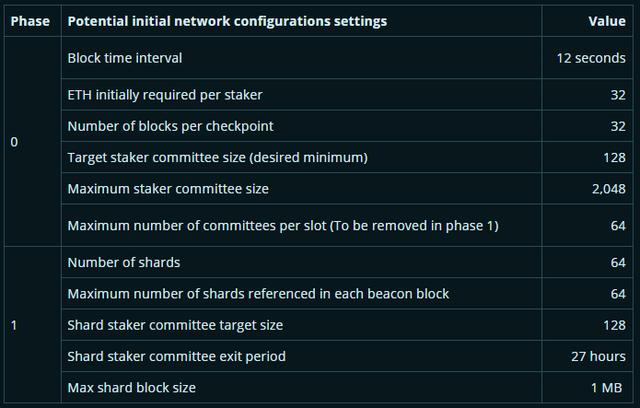Select the Number of shards row label
This screenshot has height=408, width=640.
pyautogui.click(x=123, y=262)
